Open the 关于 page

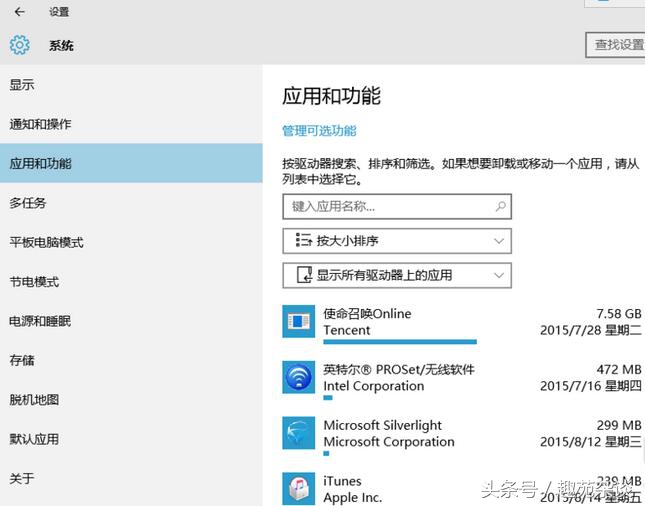(131, 478)
